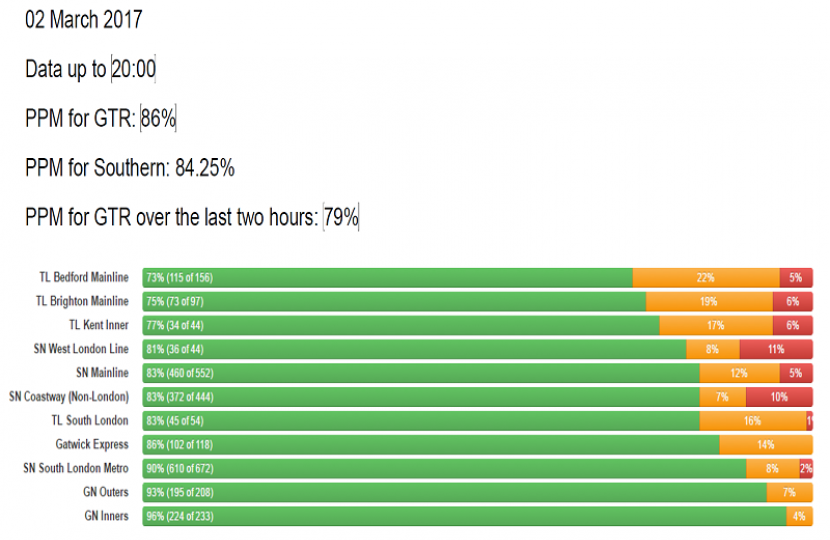Select the "TL Kent Inner" row label
The width and height of the screenshot is (830, 540).
coord(98,325)
